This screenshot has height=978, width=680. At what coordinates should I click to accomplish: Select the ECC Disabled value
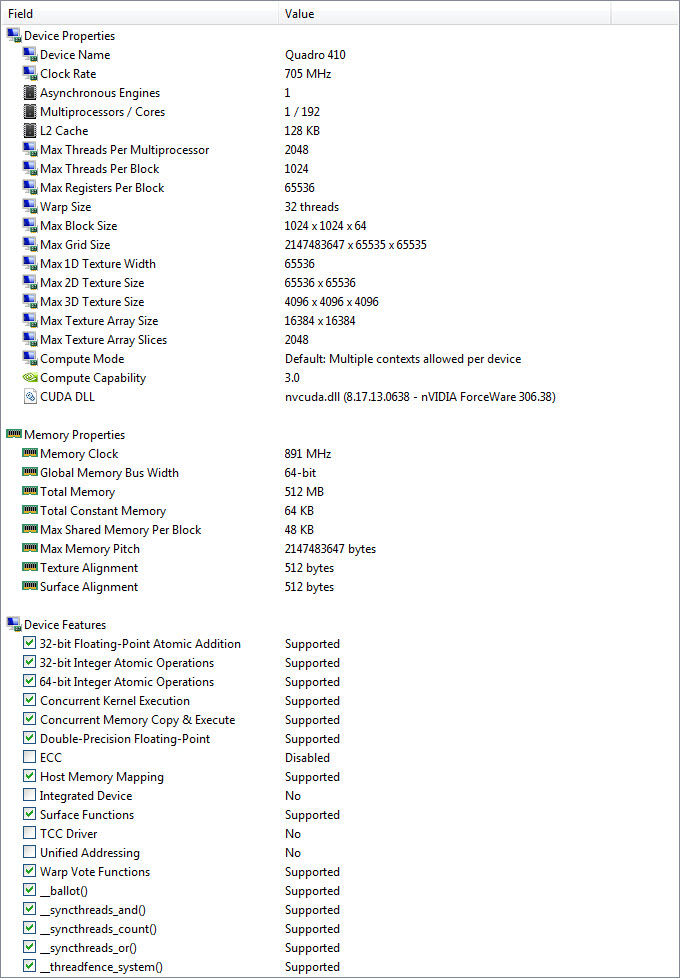308,757
